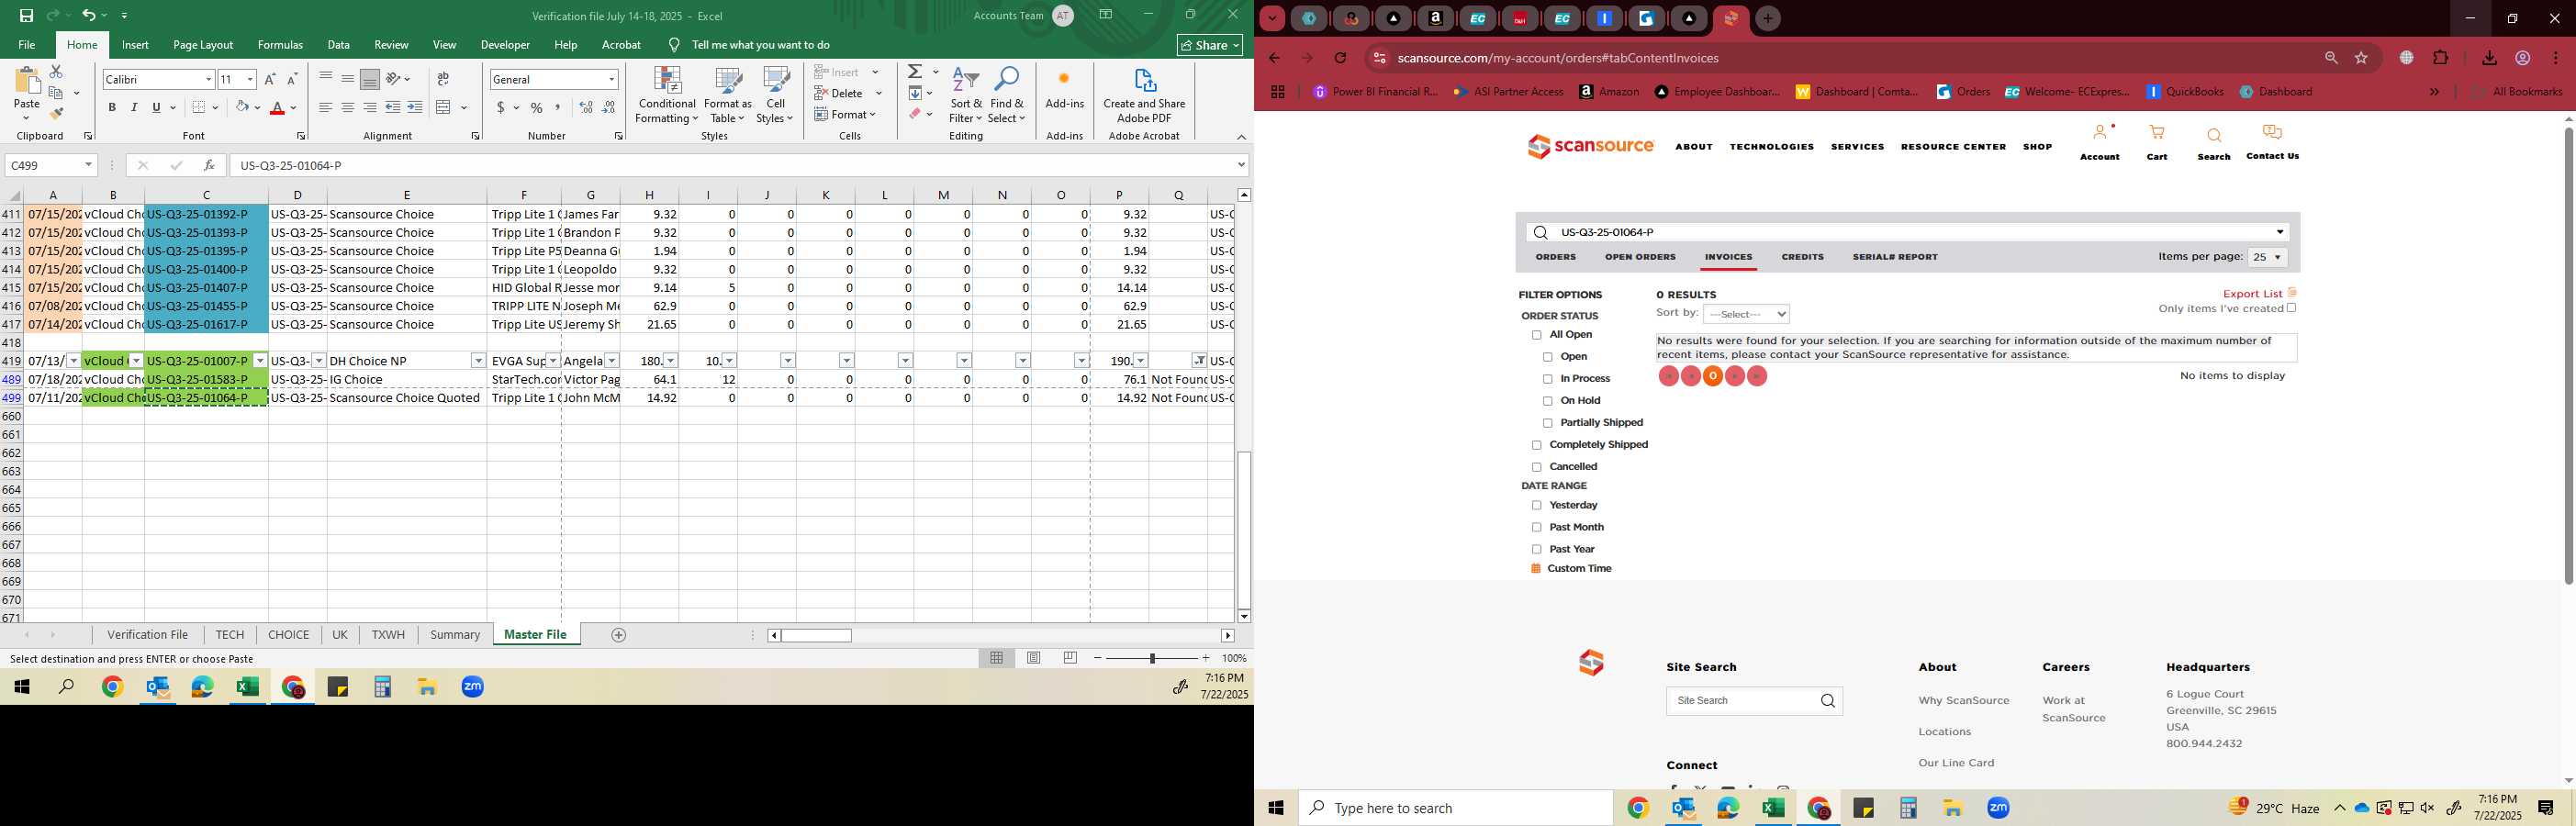2576x826 pixels.
Task: Open the font name Calibri dropdown
Action: [209, 79]
